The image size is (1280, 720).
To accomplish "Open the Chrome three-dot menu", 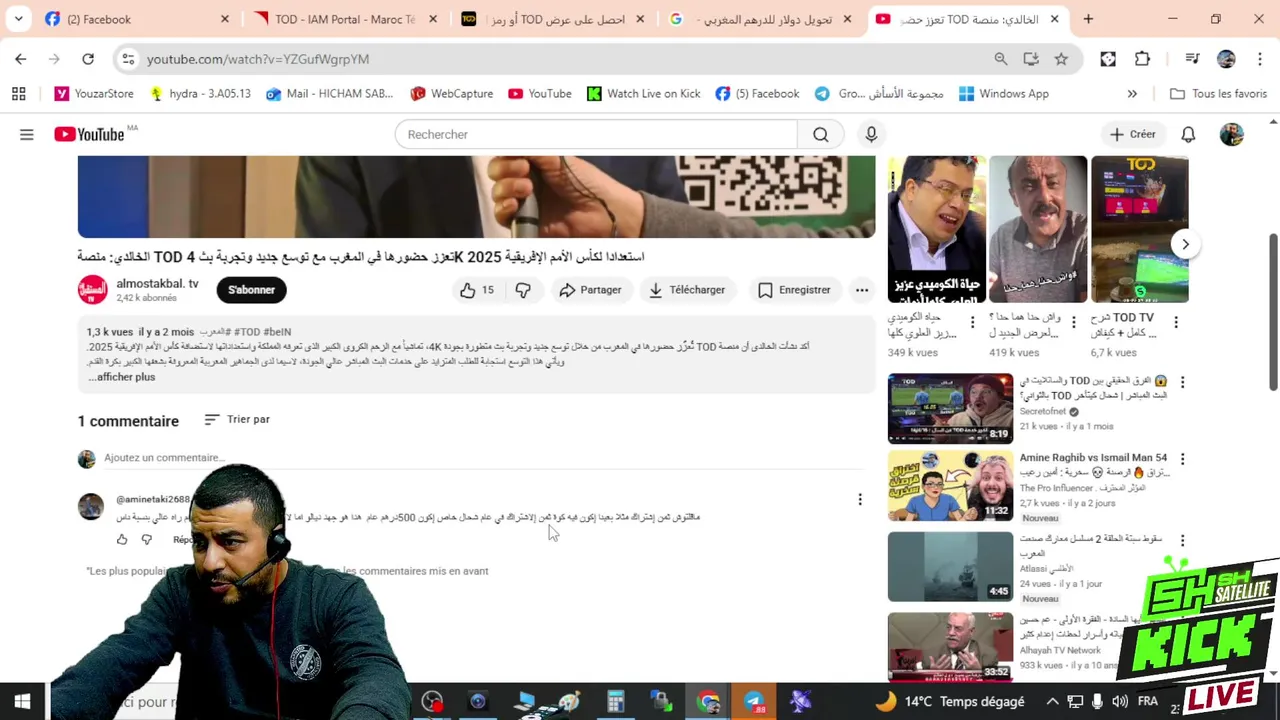I will [1258, 59].
